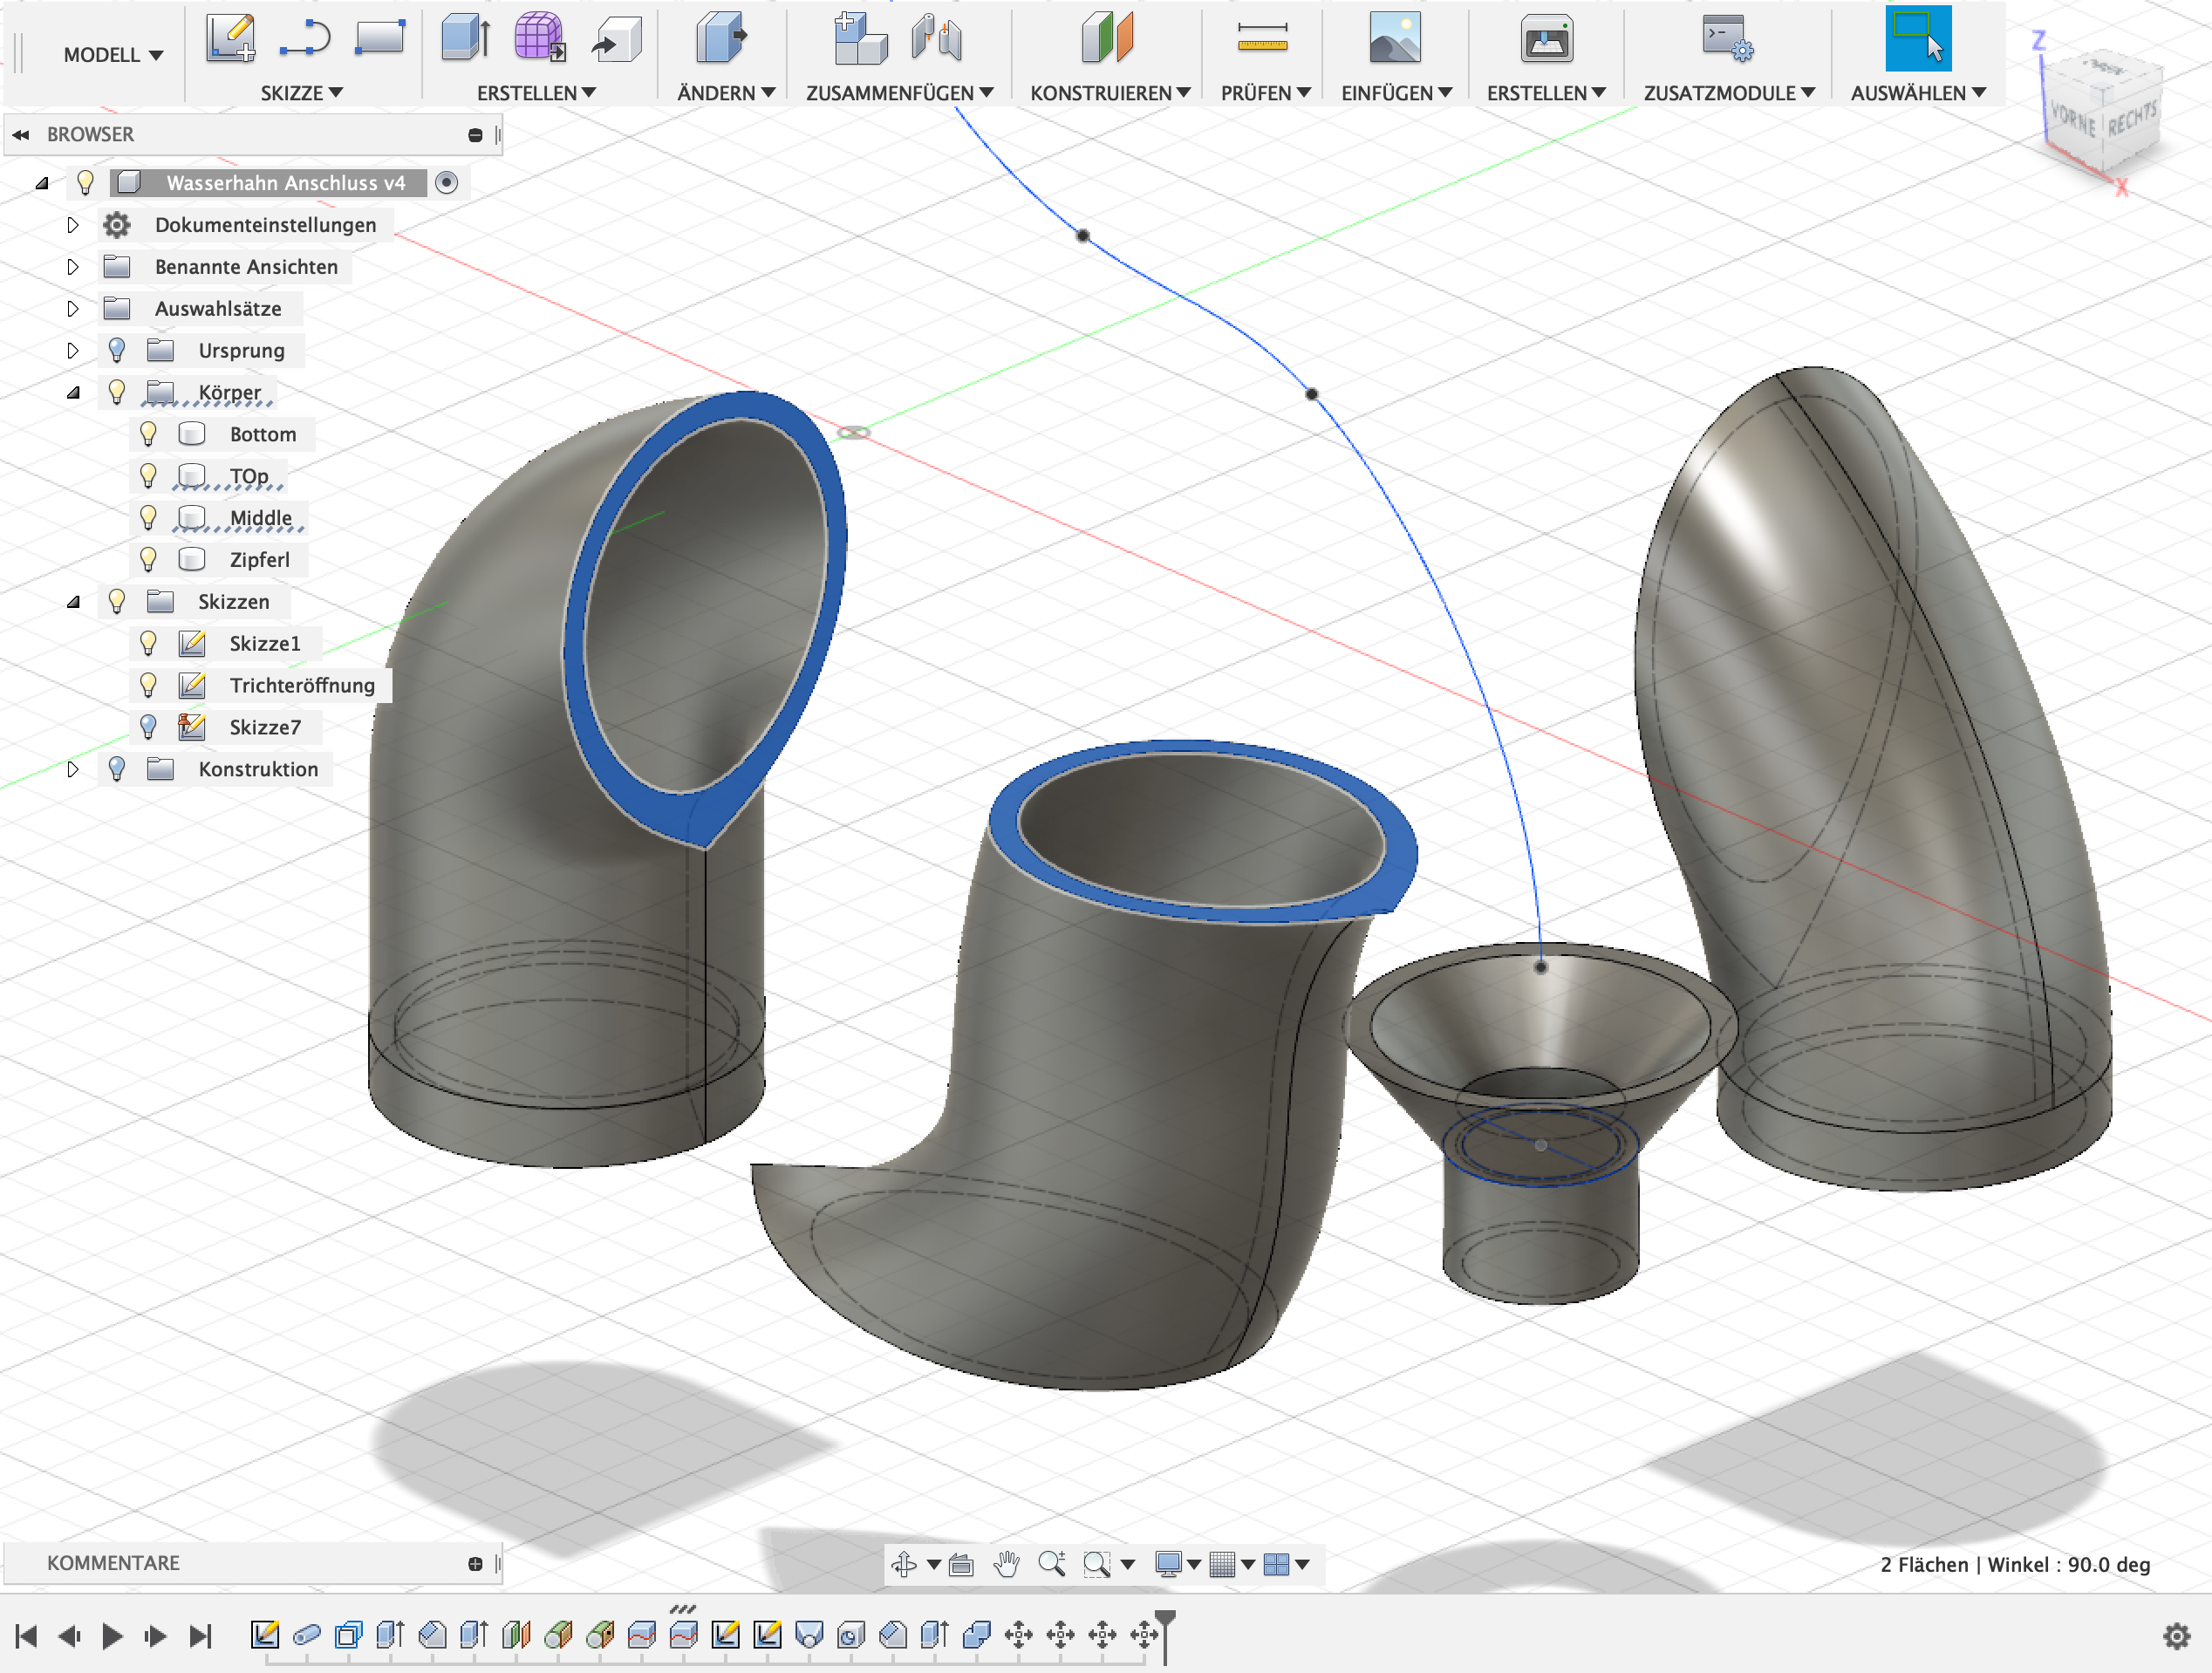The width and height of the screenshot is (2212, 1673).
Task: Open the Insert Image tool under Einfügen
Action: click(x=1397, y=38)
